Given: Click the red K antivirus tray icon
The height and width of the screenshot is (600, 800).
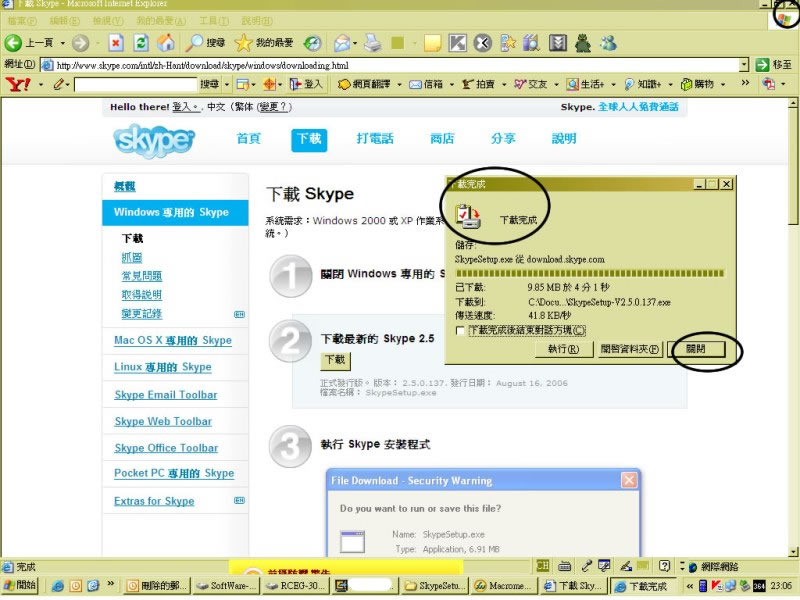Looking at the screenshot, I should click(717, 586).
